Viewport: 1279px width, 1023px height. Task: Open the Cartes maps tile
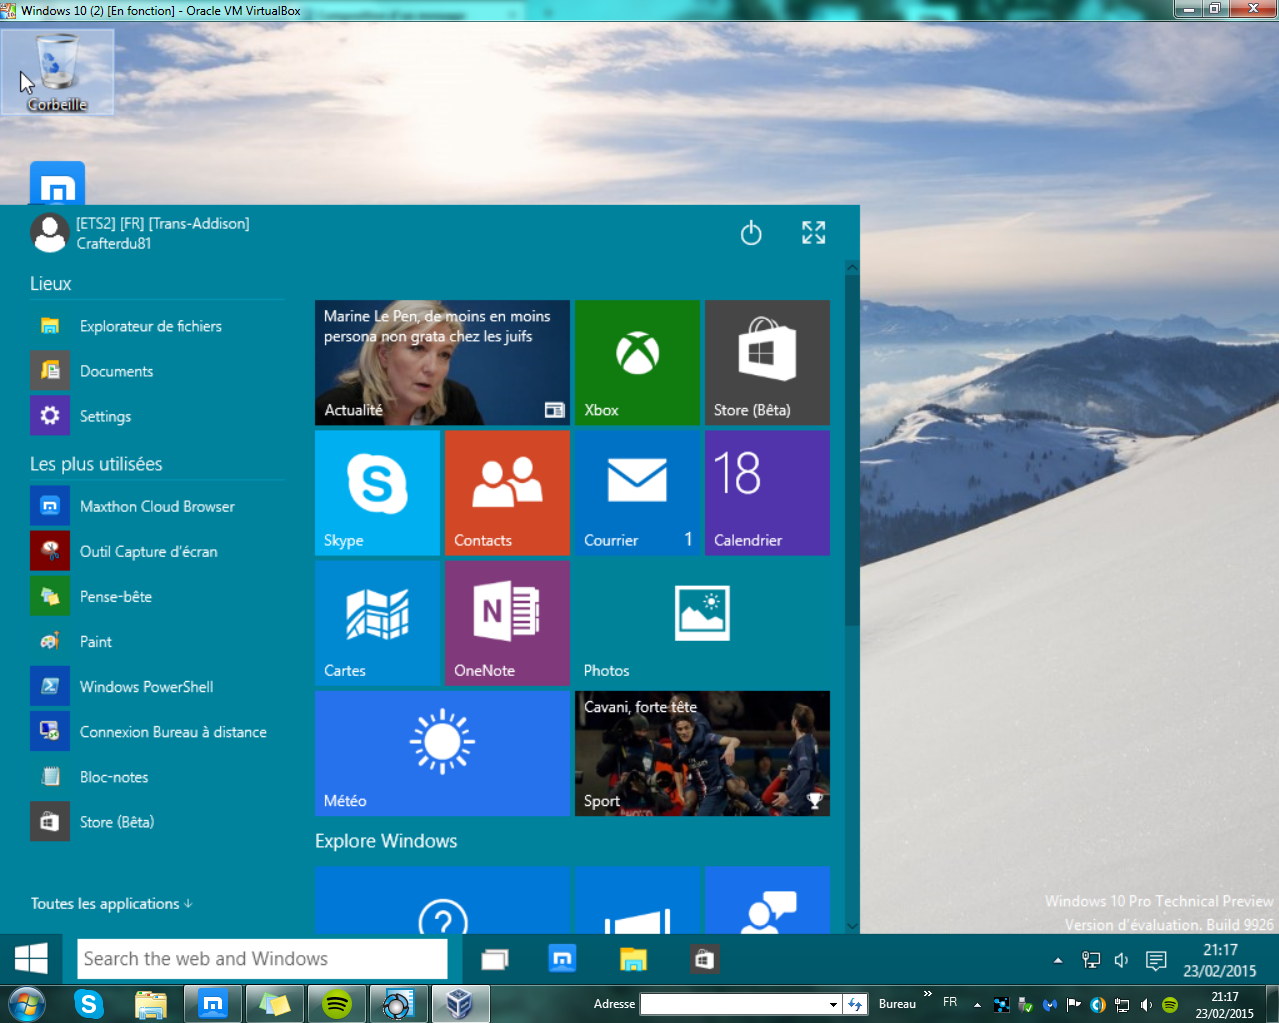(377, 623)
